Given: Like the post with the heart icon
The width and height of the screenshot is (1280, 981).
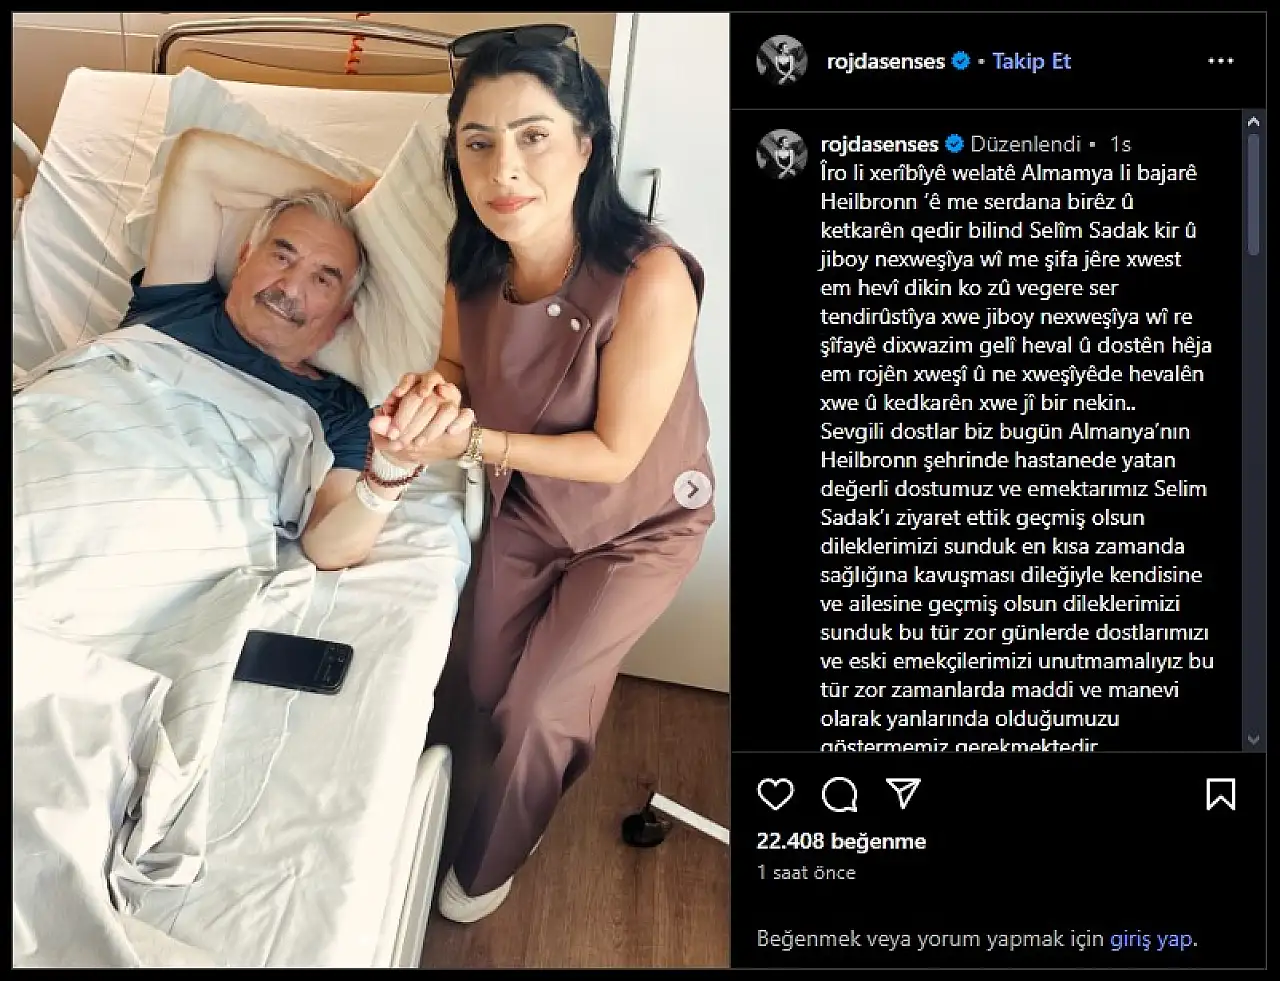Looking at the screenshot, I should pyautogui.click(x=775, y=795).
